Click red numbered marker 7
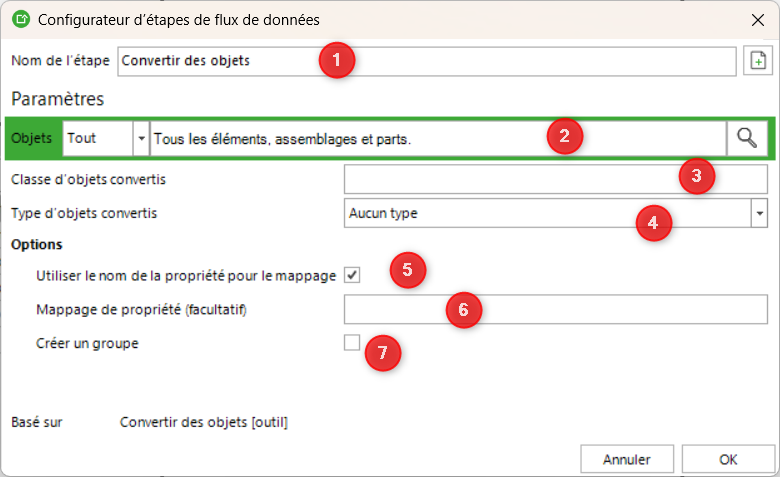The height and width of the screenshot is (477, 780). pyautogui.click(x=383, y=352)
